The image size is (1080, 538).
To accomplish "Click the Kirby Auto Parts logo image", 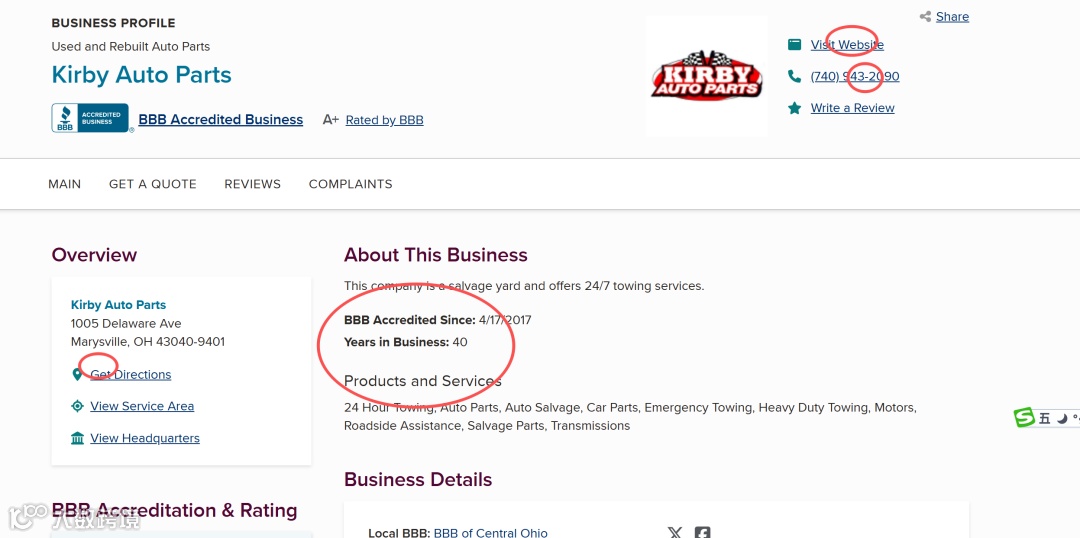I will click(x=706, y=75).
